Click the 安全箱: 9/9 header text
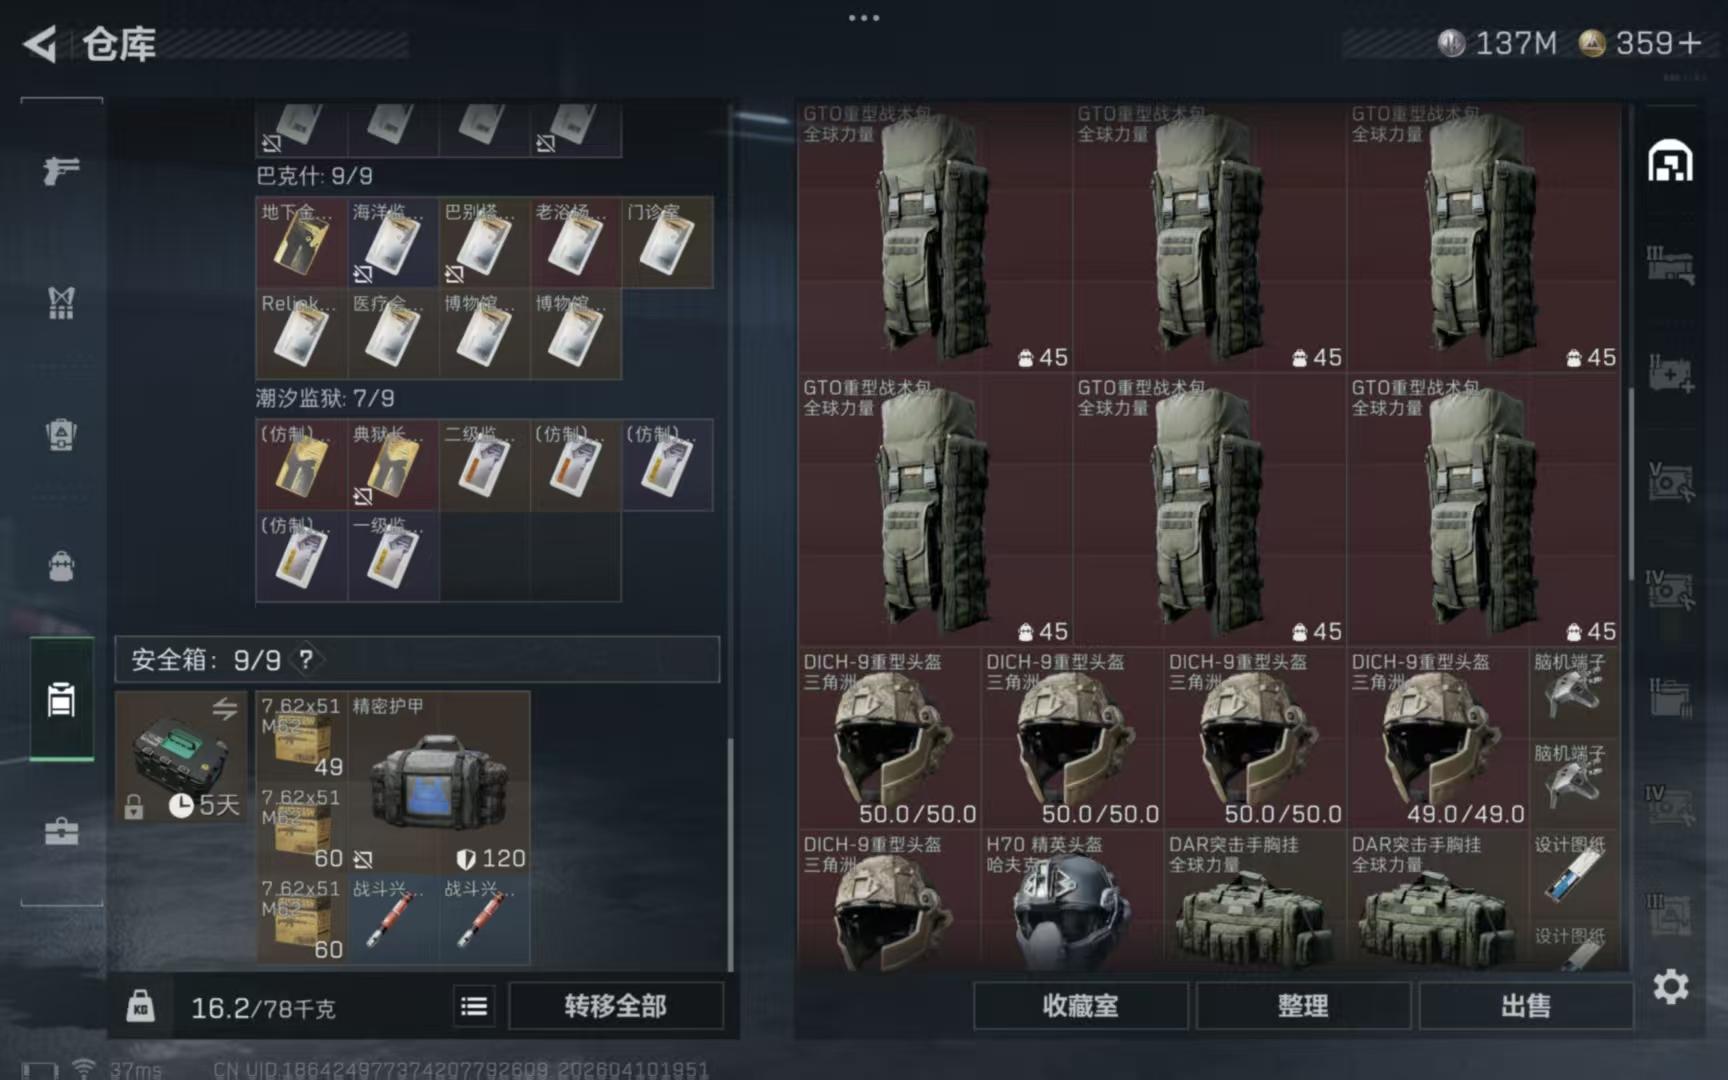1728x1080 pixels. click(206, 659)
